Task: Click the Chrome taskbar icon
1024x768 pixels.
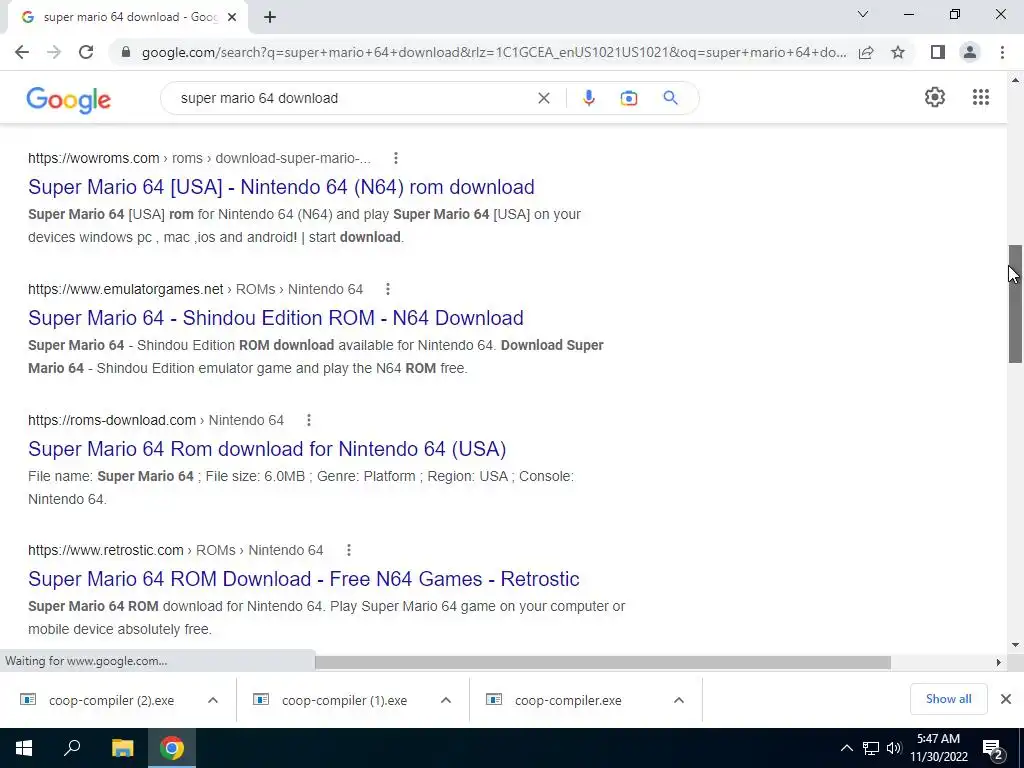Action: tap(172, 748)
